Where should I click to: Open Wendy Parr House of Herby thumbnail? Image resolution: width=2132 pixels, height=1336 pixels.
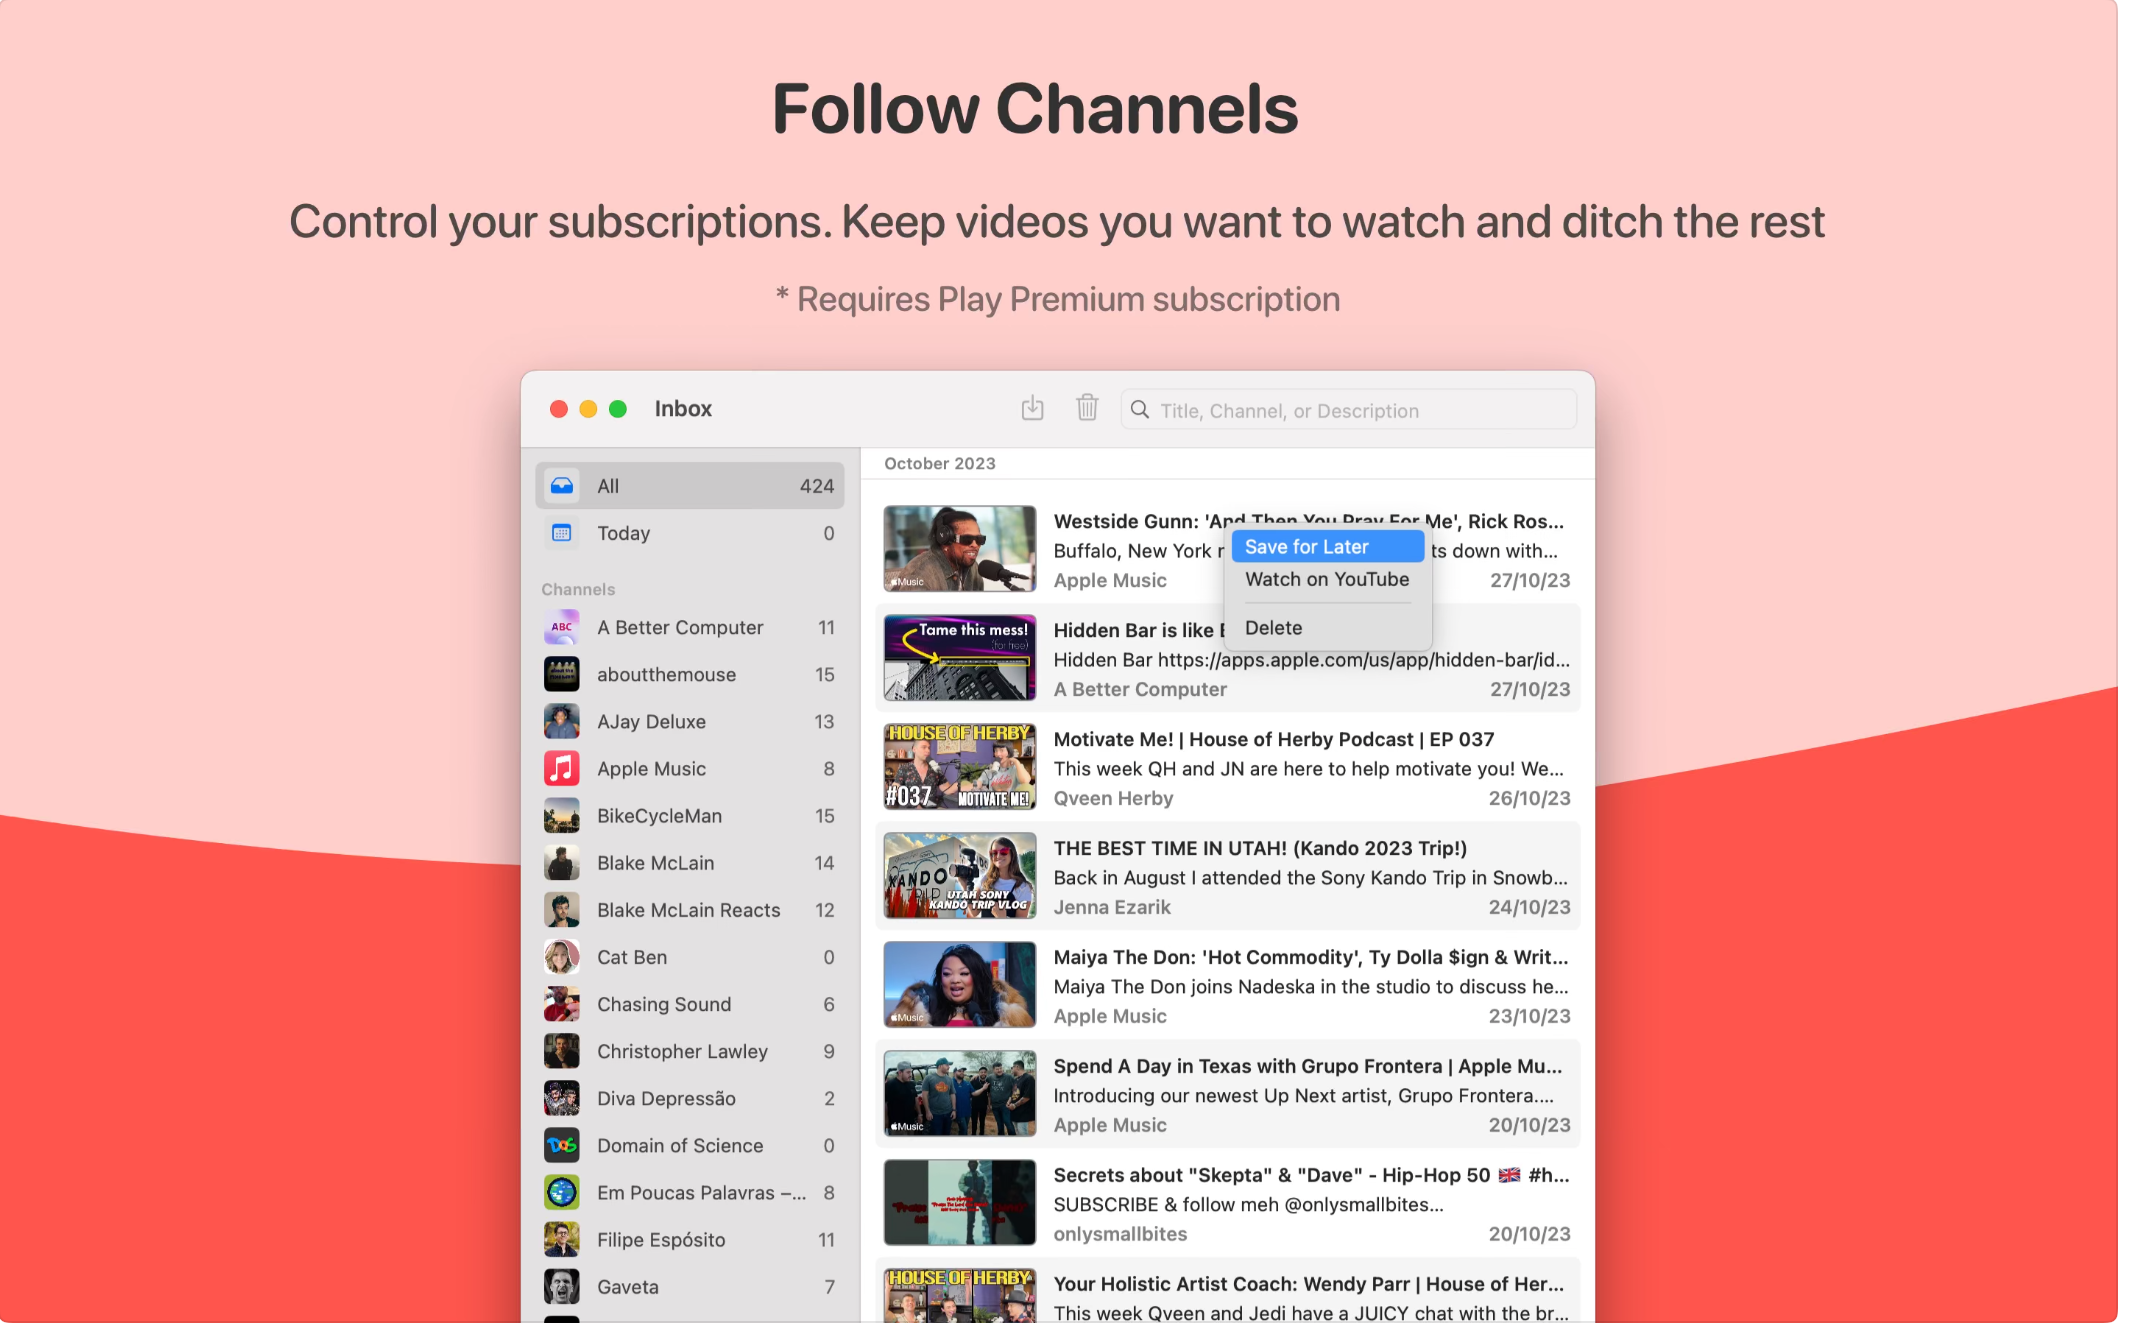pos(960,1295)
